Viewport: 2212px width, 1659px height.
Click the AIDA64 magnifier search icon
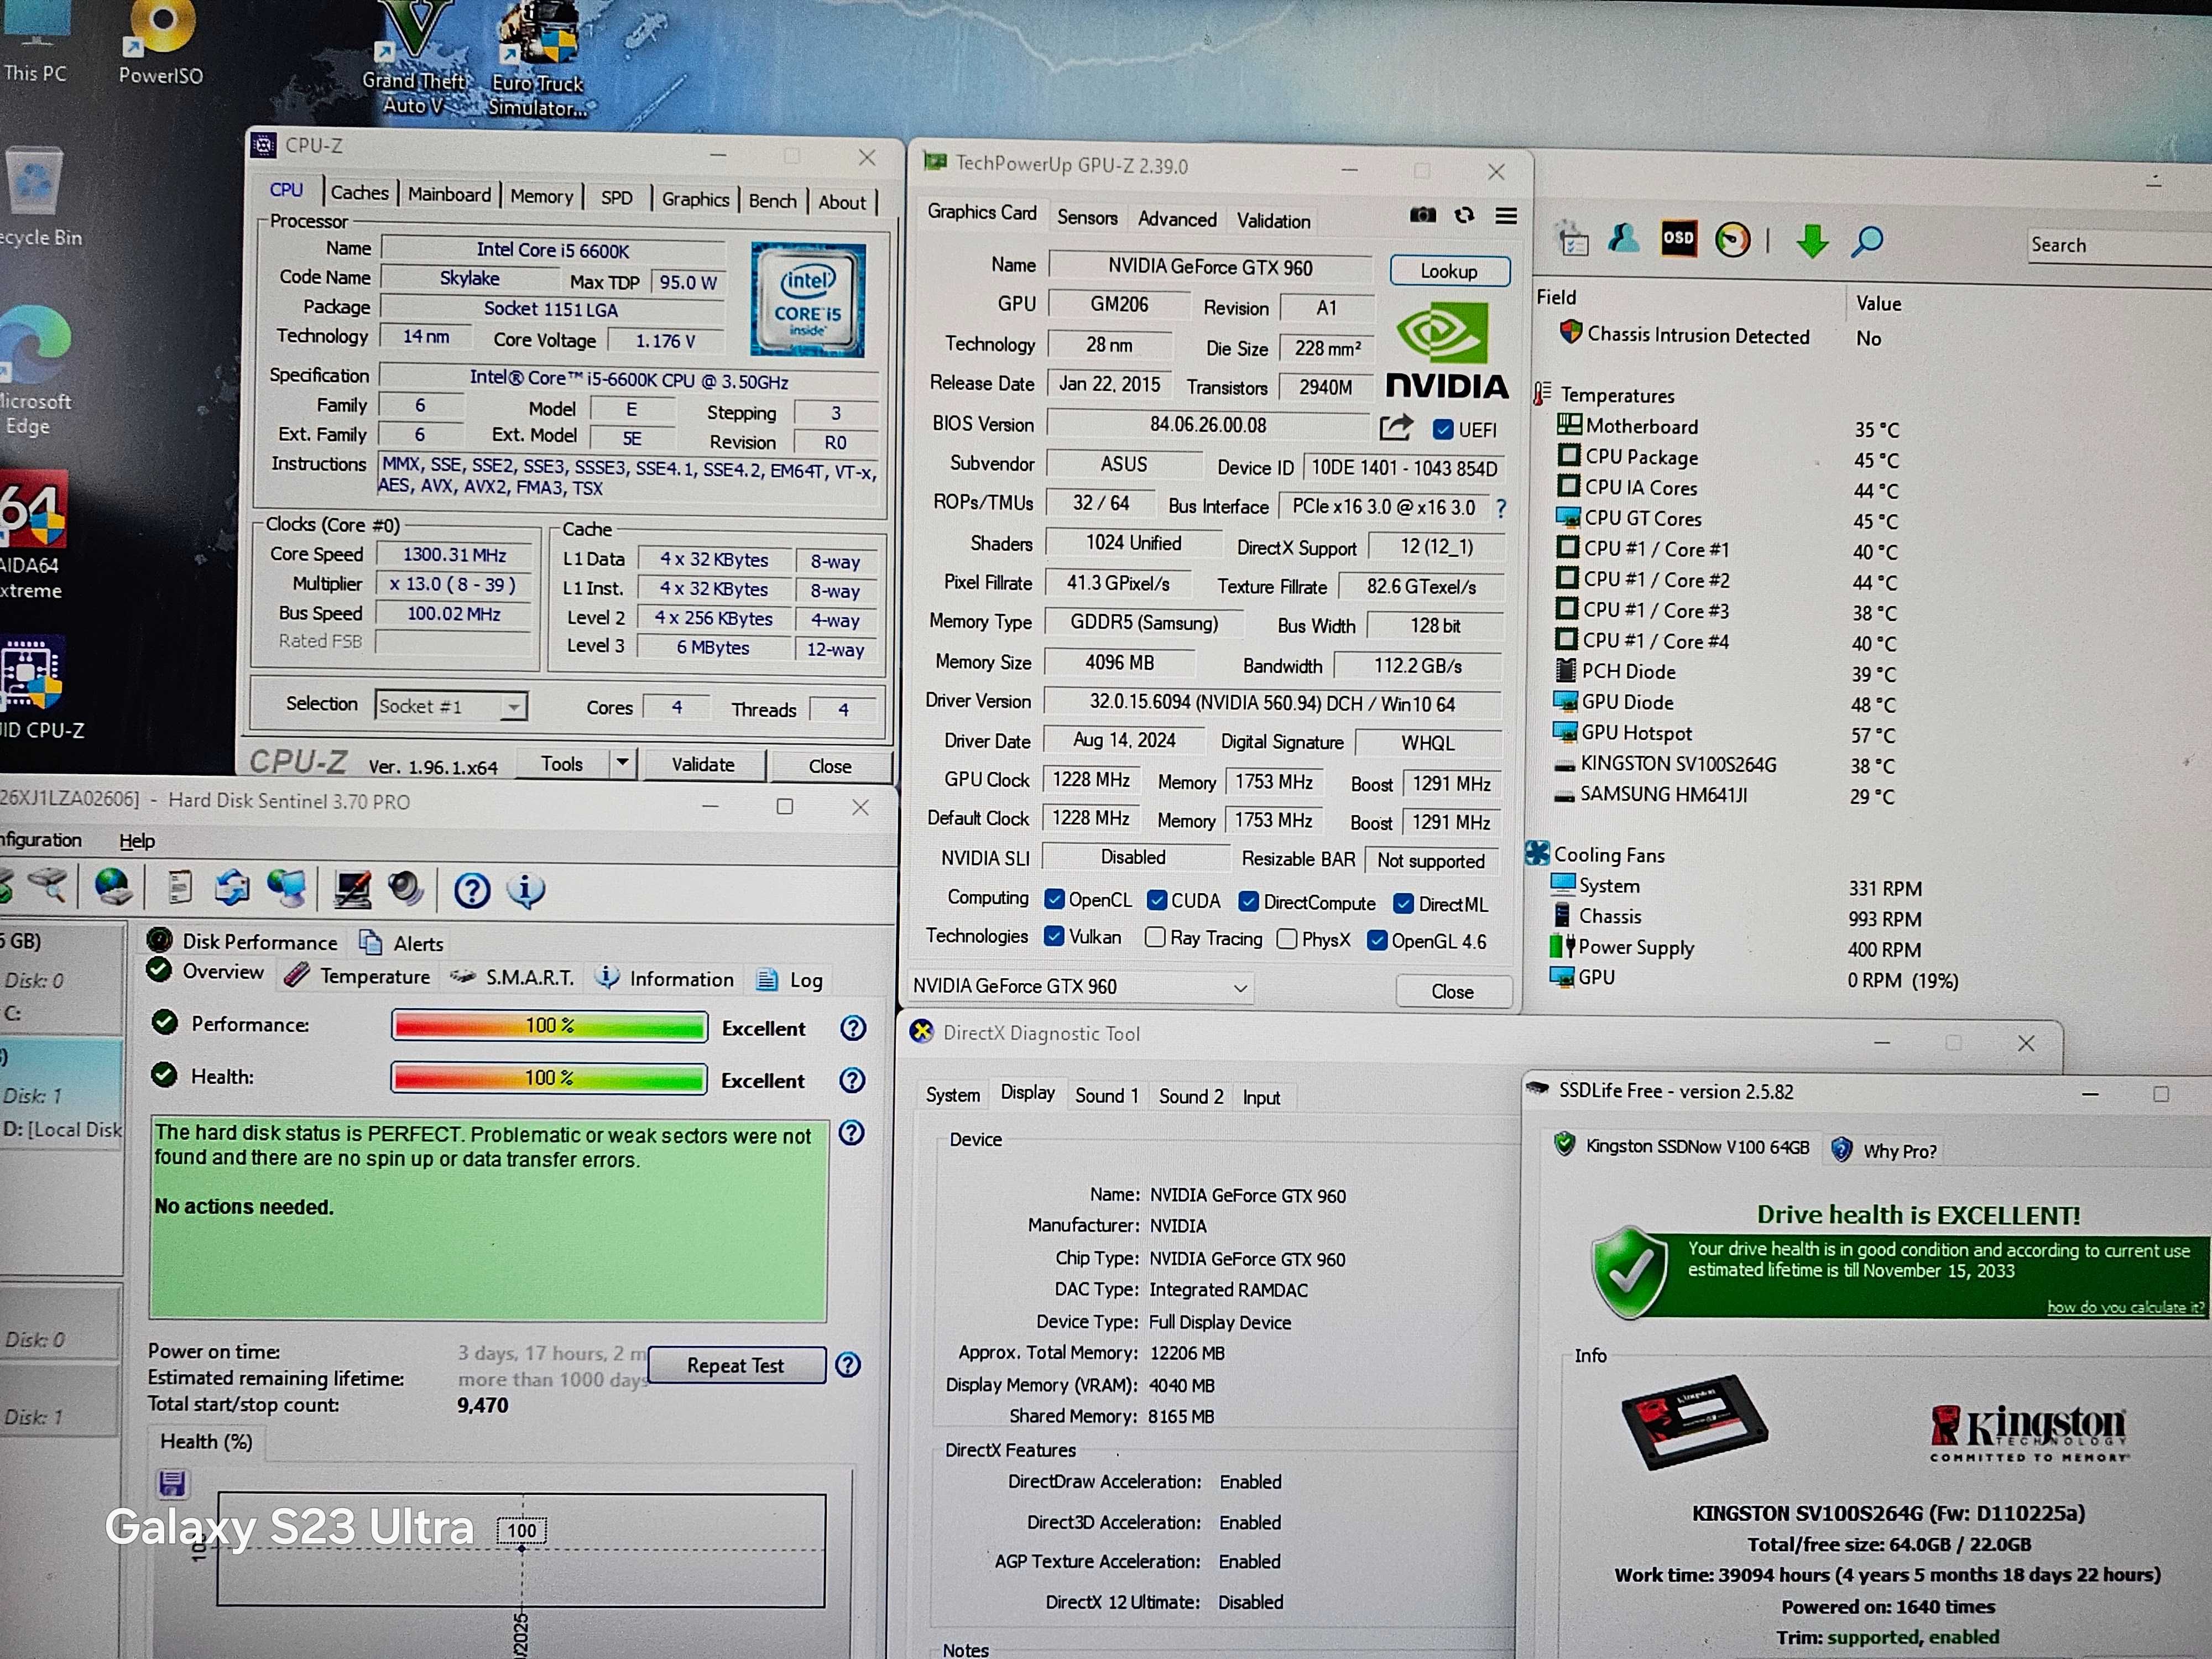[1867, 241]
